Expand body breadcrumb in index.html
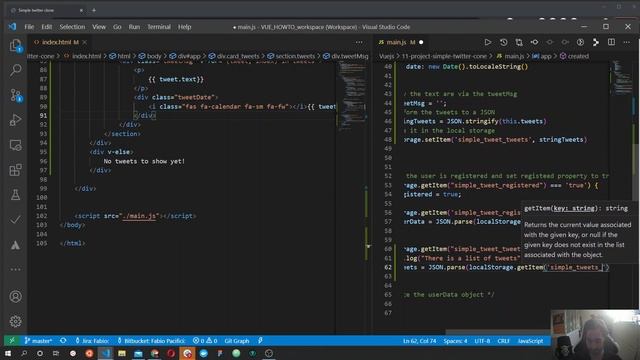This screenshot has height=360, width=640. 150,56
